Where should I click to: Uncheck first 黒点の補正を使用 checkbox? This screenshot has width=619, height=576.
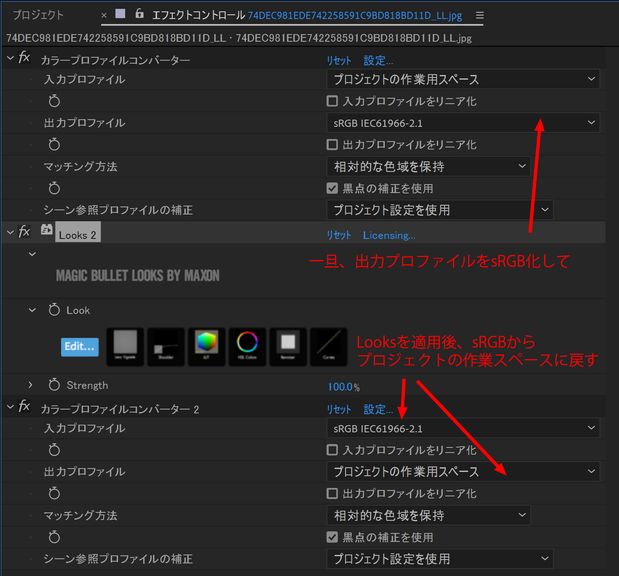point(332,188)
